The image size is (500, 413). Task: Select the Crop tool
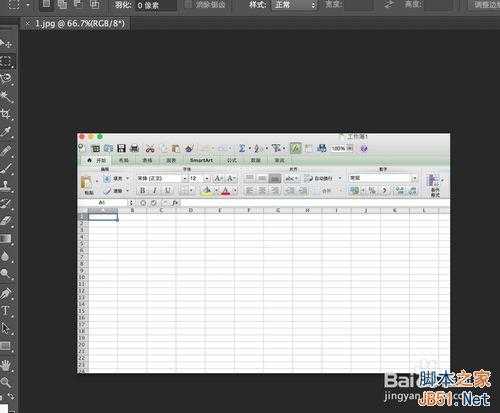6,114
